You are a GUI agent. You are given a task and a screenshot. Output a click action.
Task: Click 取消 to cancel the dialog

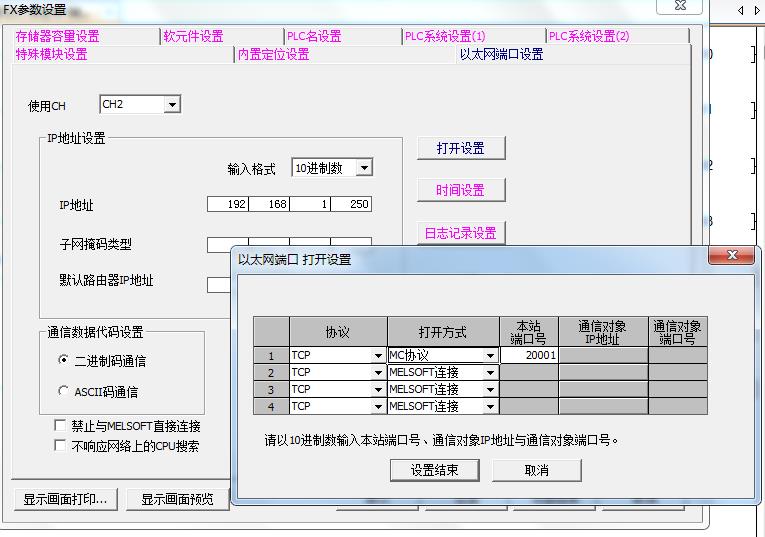coord(536,470)
